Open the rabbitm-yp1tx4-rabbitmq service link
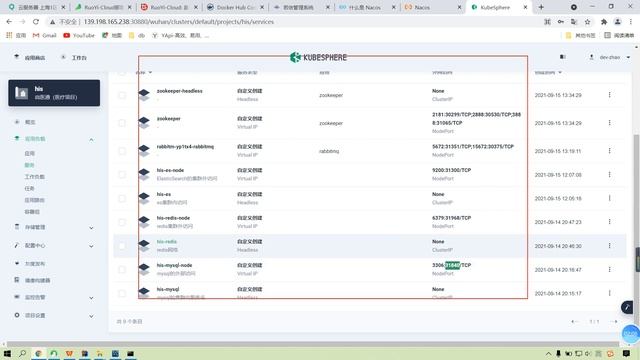Viewport: 640px width, 360px height. click(x=185, y=147)
